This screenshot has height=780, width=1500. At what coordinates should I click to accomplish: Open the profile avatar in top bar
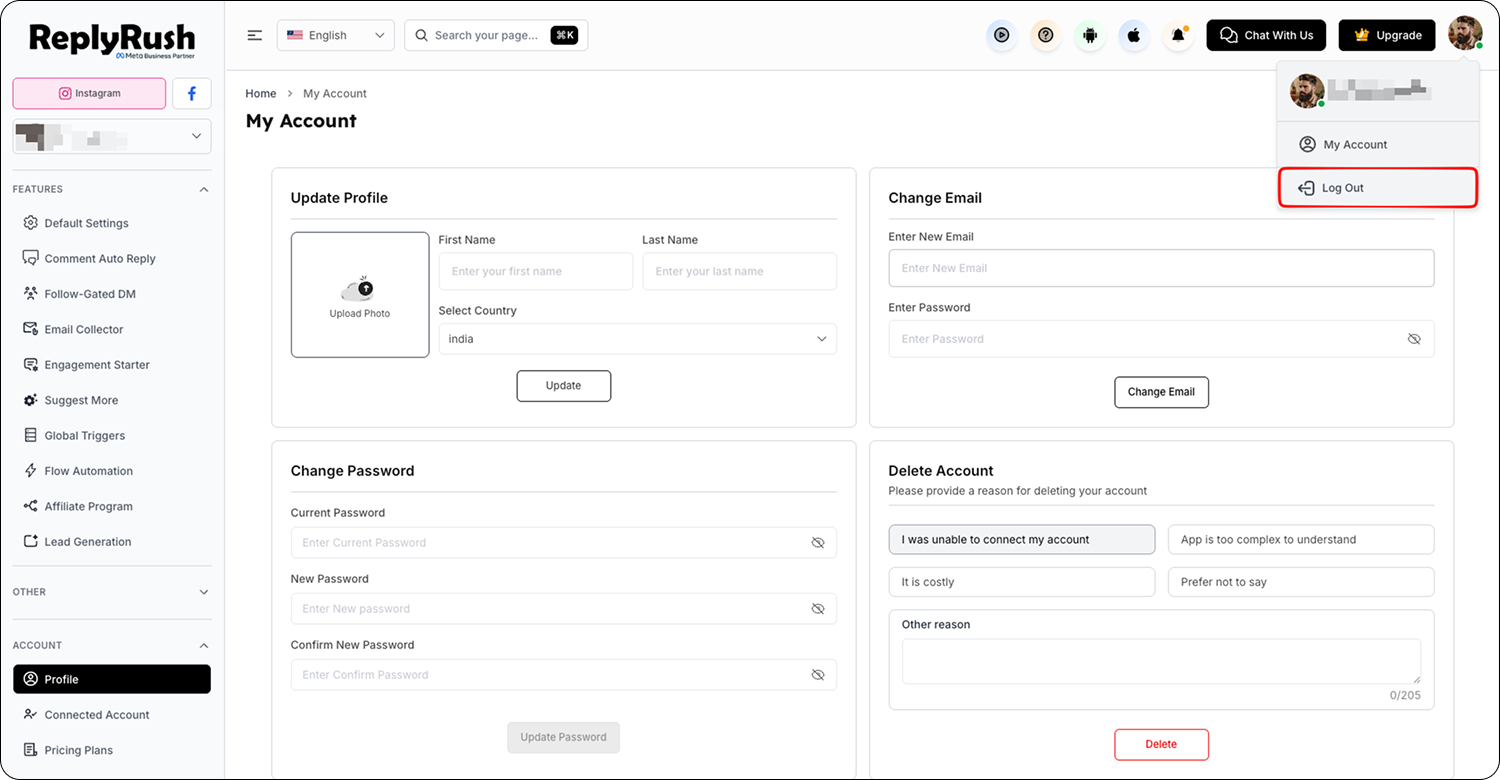click(1465, 33)
